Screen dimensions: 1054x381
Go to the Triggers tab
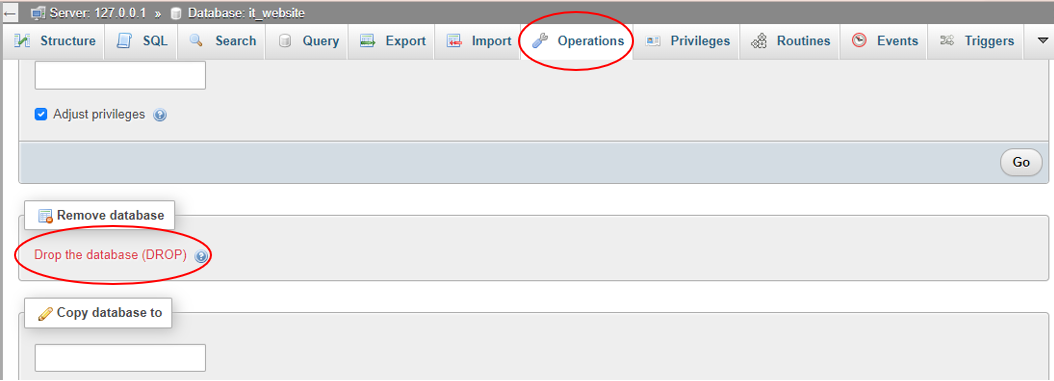coord(977,41)
